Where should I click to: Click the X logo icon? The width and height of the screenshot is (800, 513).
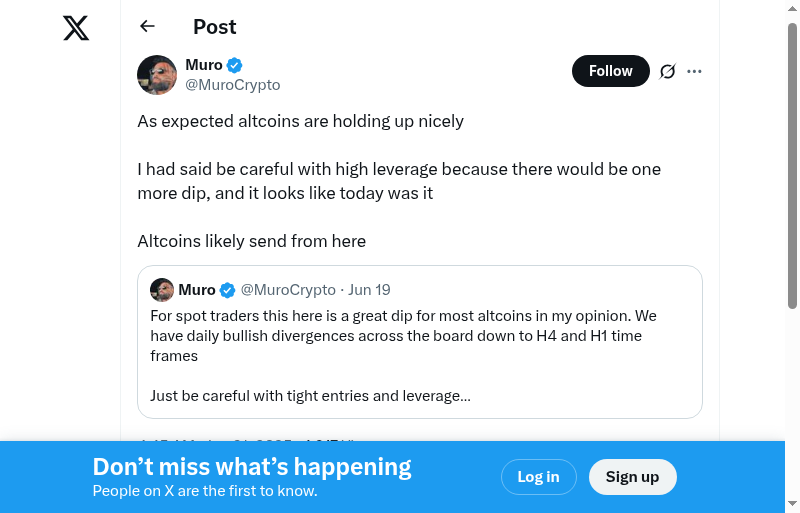pyautogui.click(x=76, y=28)
